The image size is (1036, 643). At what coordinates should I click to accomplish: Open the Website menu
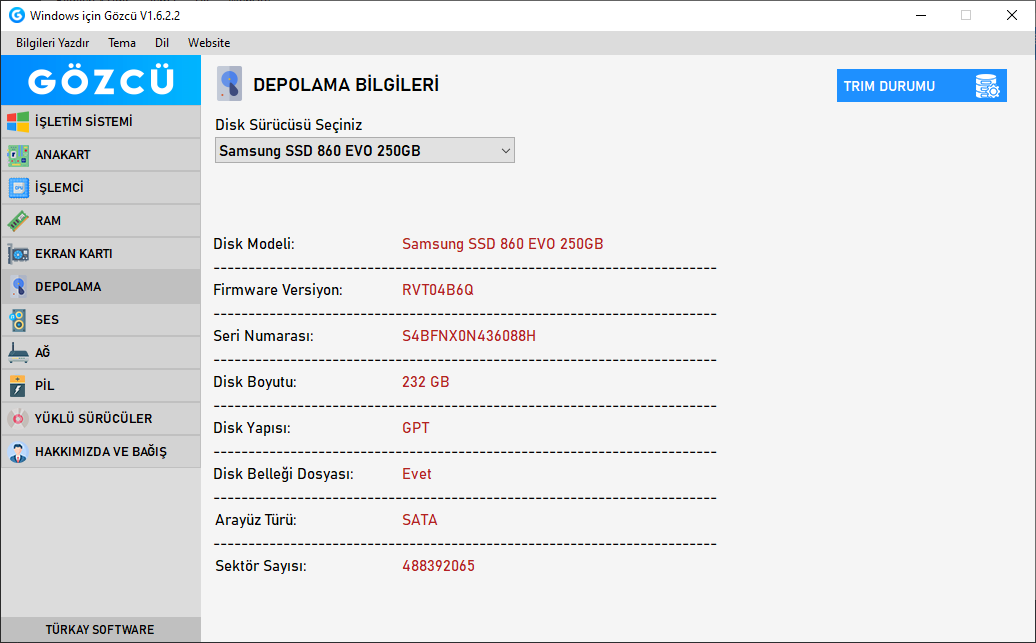point(209,43)
